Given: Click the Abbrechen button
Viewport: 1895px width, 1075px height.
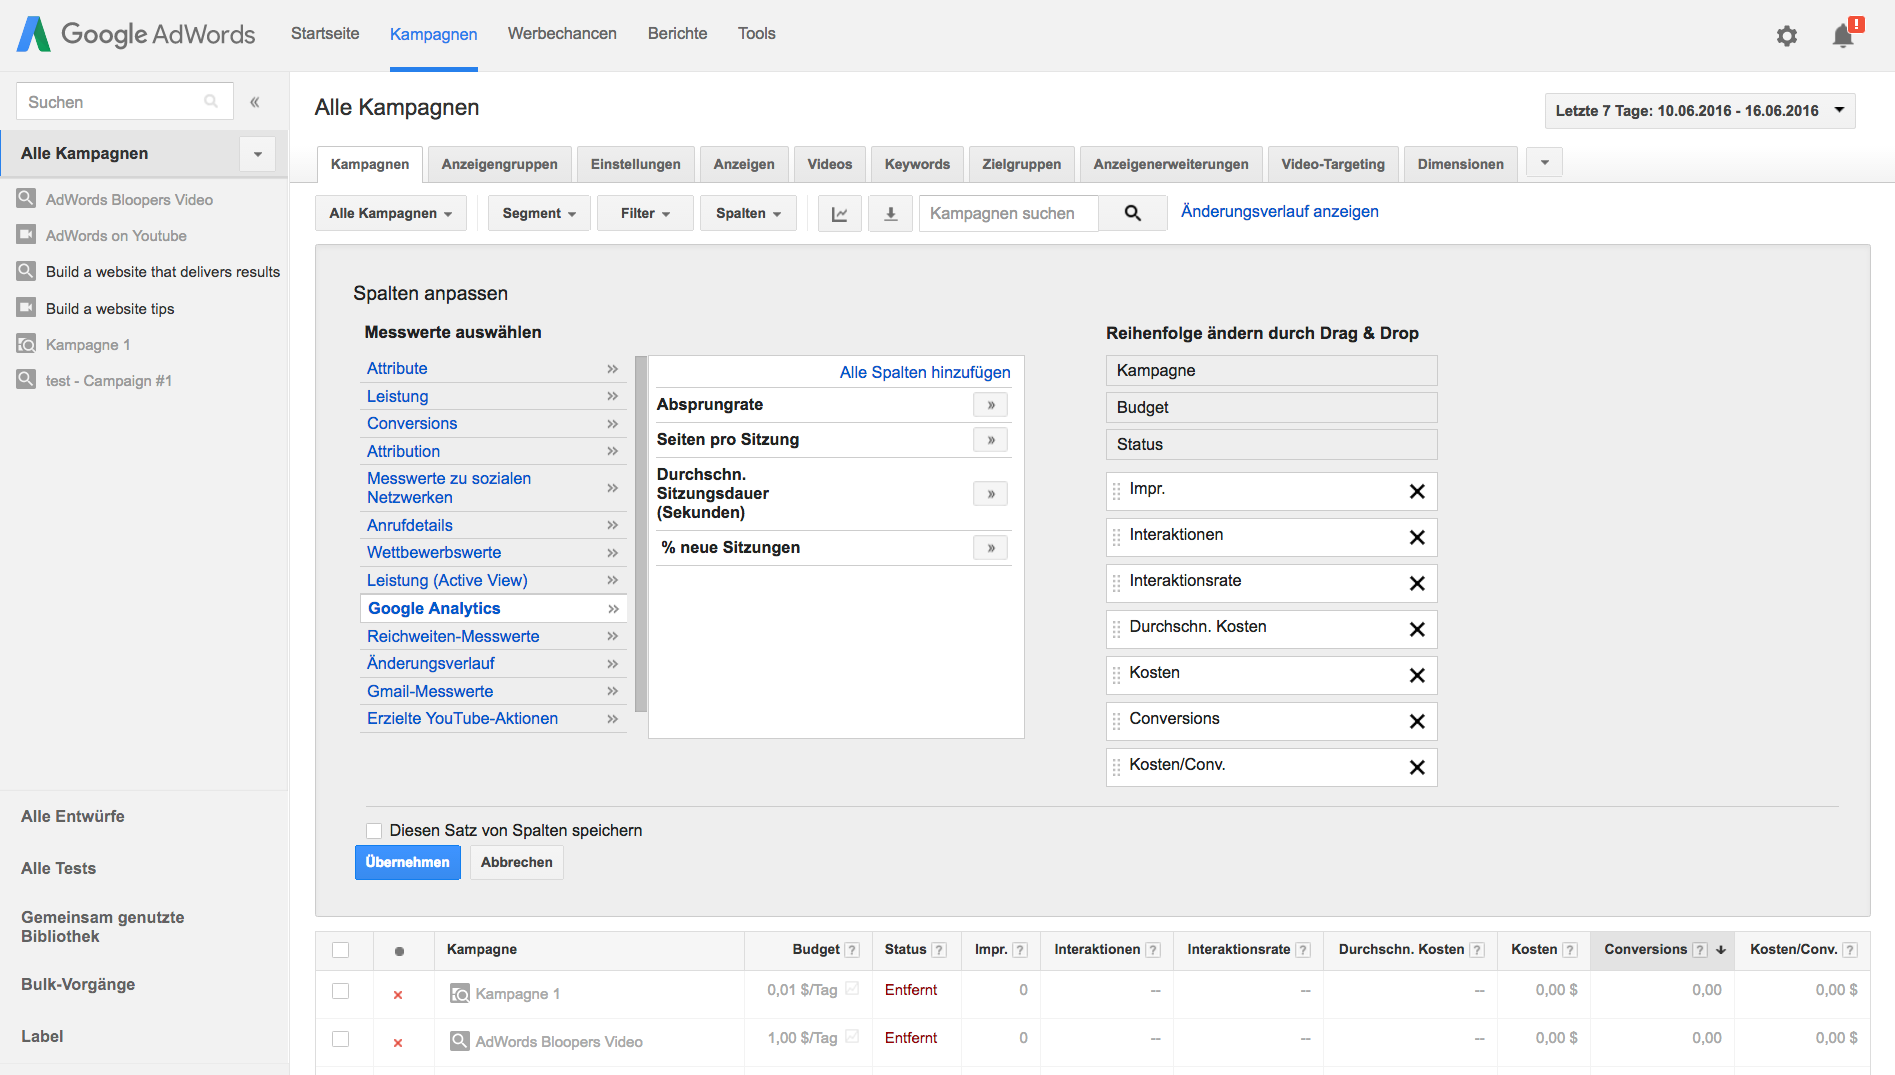Looking at the screenshot, I should 517,862.
